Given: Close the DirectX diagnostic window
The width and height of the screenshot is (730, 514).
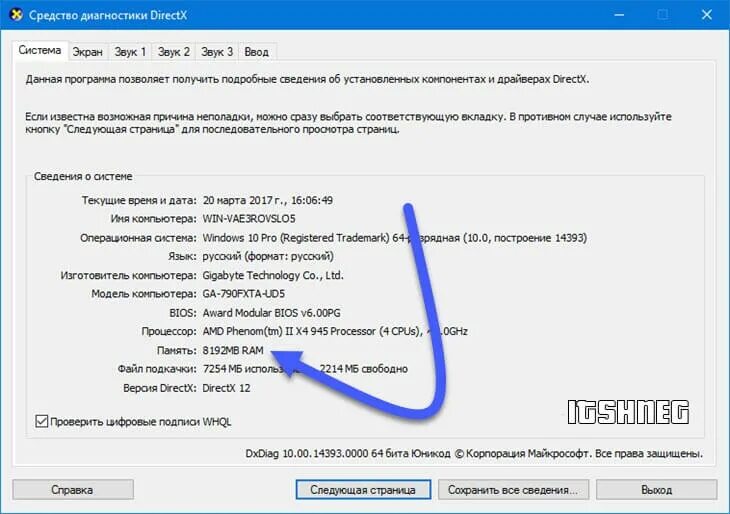Looking at the screenshot, I should pyautogui.click(x=707, y=15).
